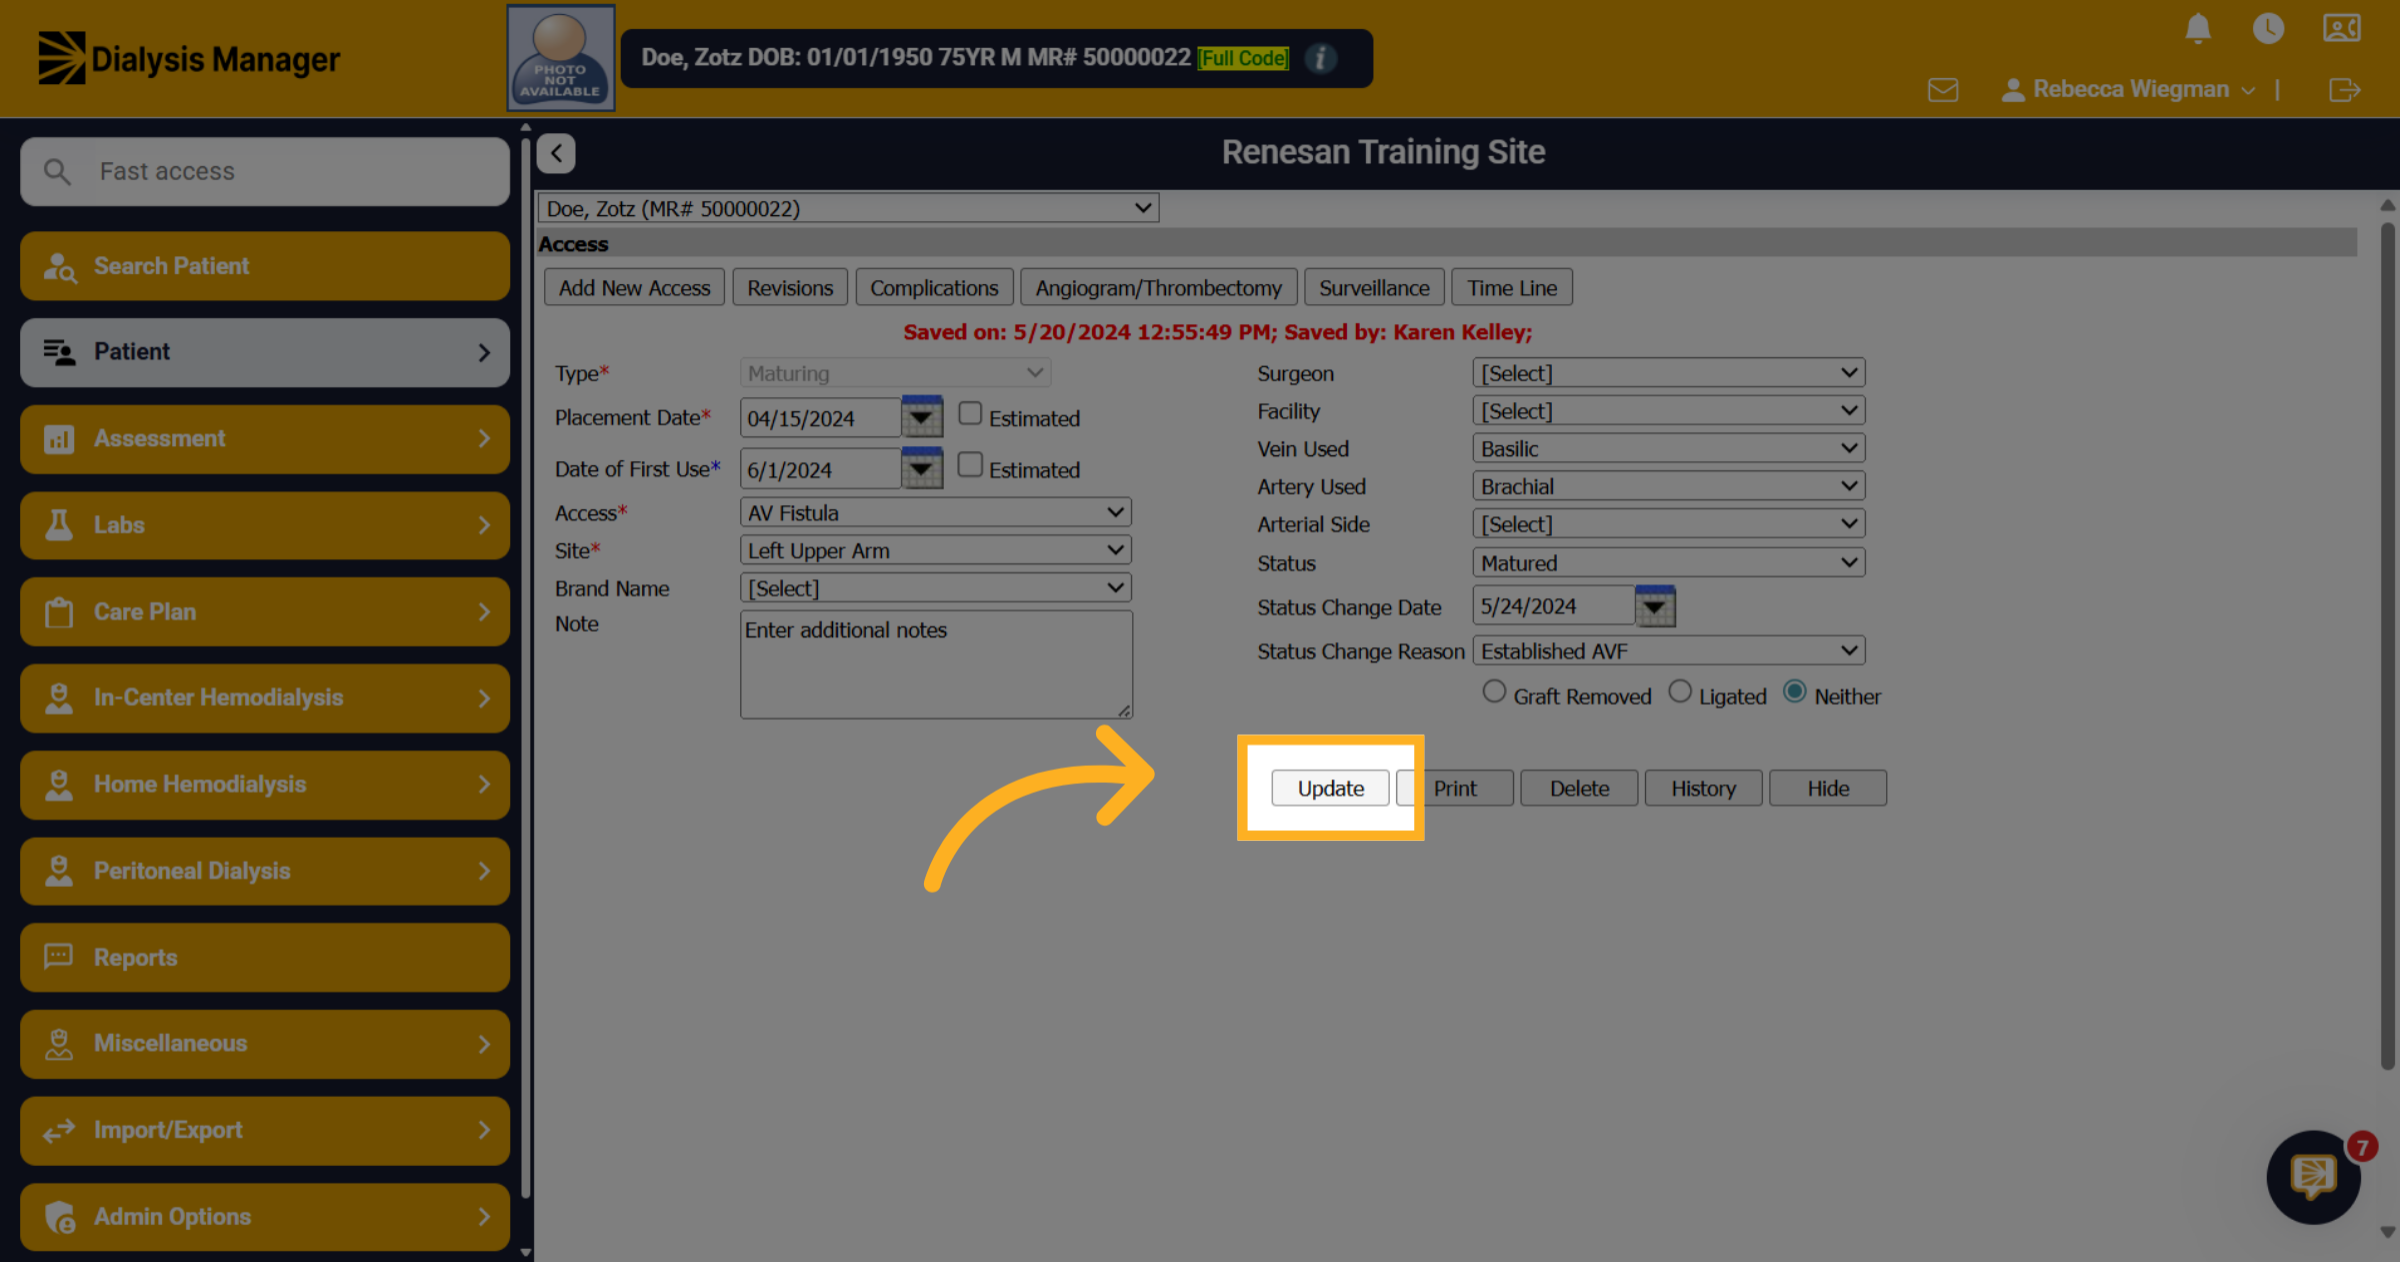Image resolution: width=2400 pixels, height=1262 pixels.
Task: Click the patient info icon next to Full Code
Action: [x=1320, y=58]
